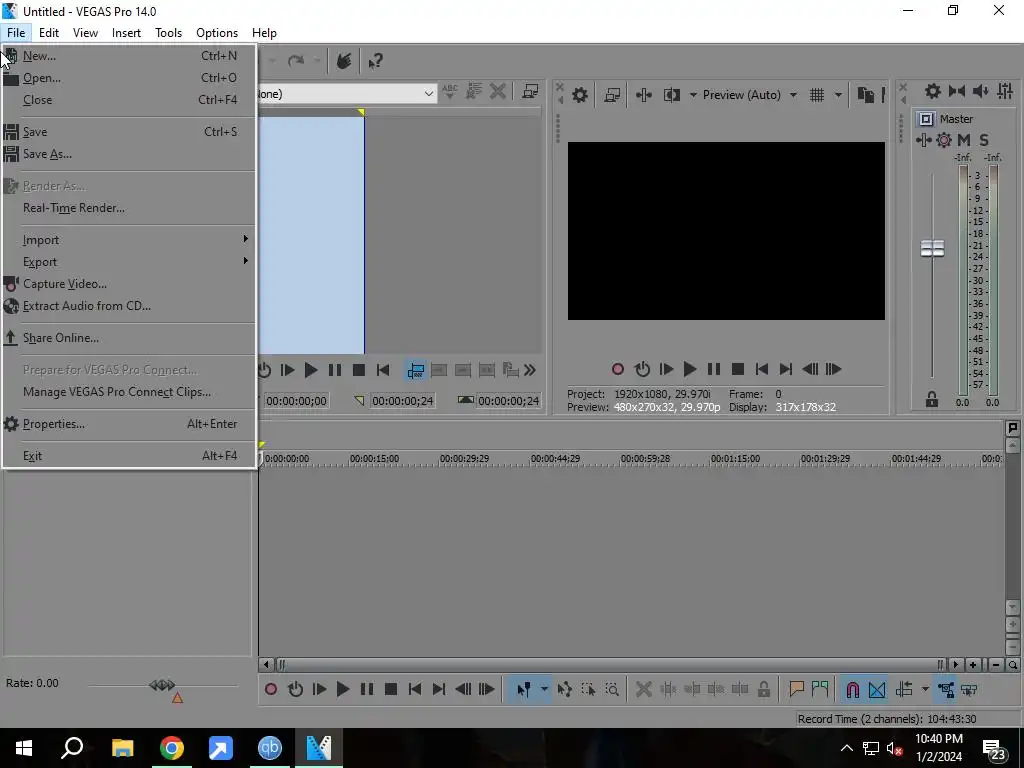Go to end in preview transport
1024x768 pixels.
[x=786, y=370]
